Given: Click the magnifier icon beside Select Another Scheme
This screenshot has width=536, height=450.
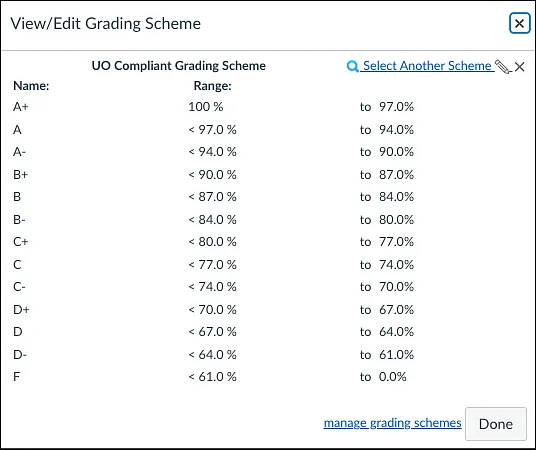Looking at the screenshot, I should click(x=352, y=66).
